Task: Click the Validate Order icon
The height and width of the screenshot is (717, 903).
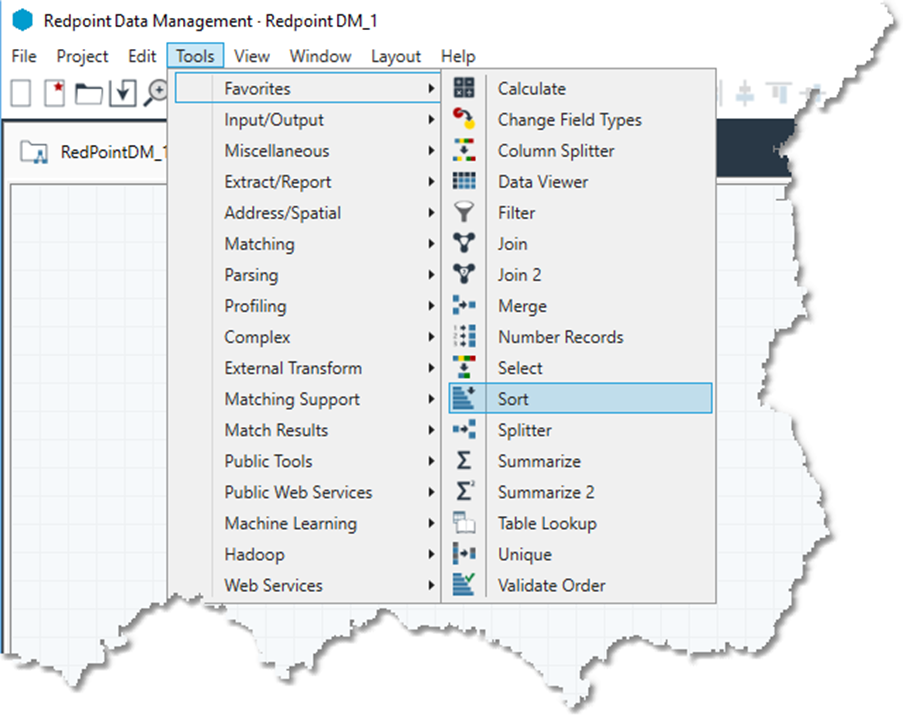Action: click(x=463, y=585)
